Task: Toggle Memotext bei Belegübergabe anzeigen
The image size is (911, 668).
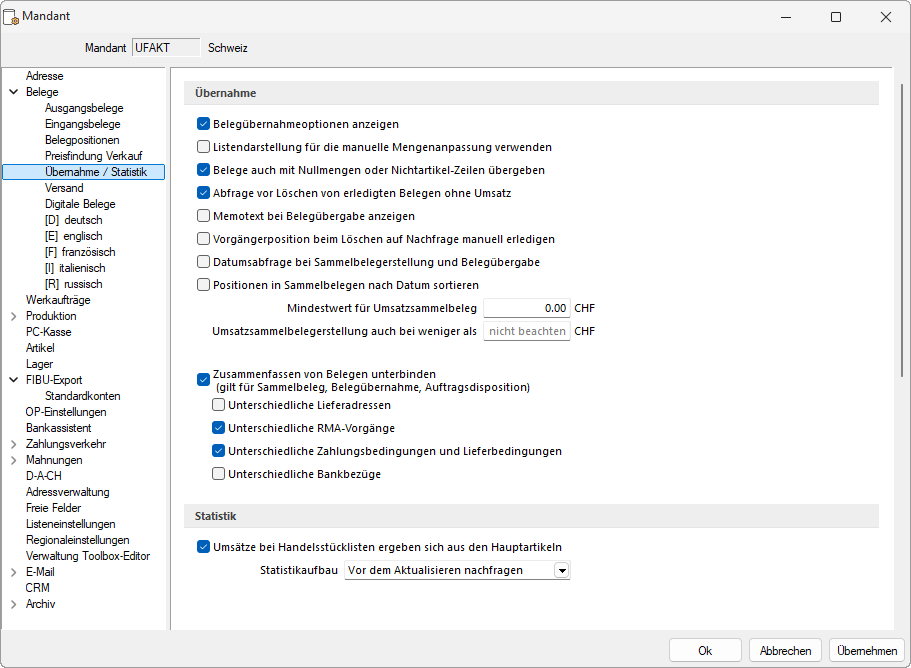Action: coord(203,216)
